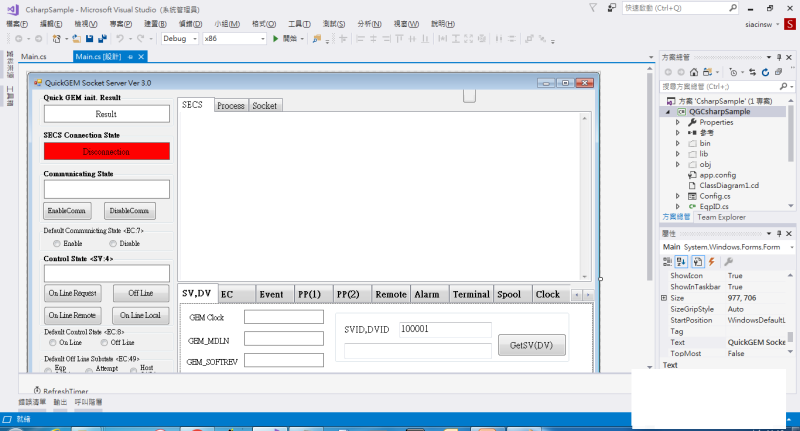
Task: Select the Alarm tab in lower tab strip
Action: (x=427, y=294)
